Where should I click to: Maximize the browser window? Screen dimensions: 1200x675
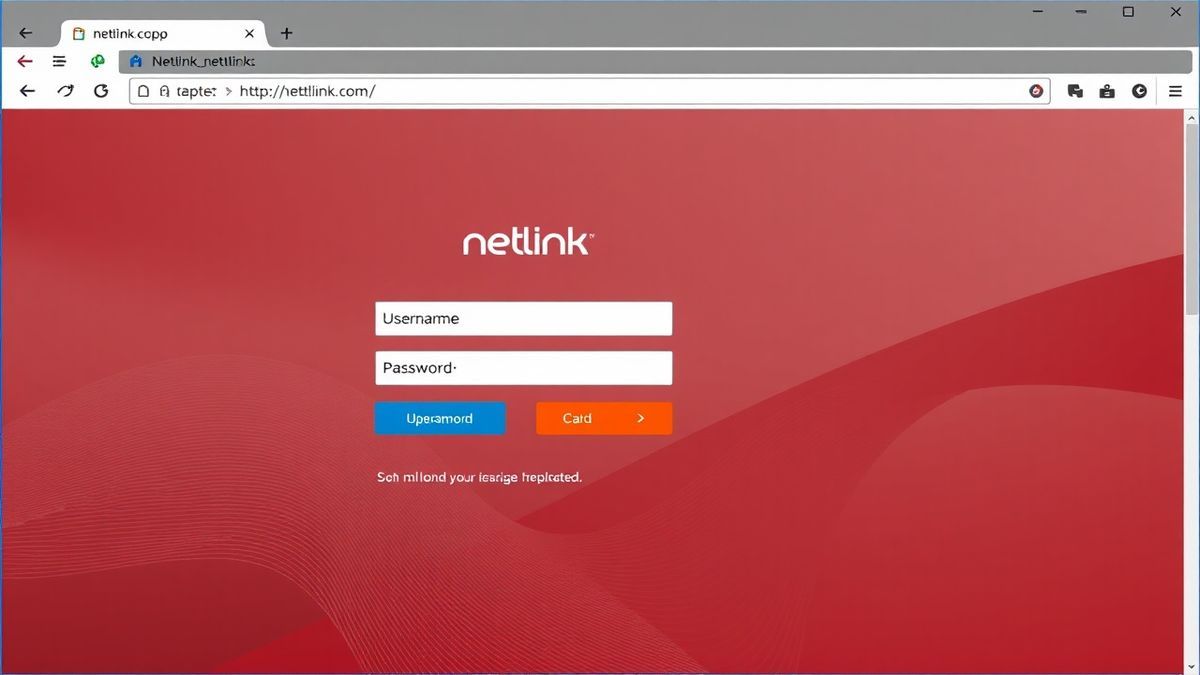1128,12
